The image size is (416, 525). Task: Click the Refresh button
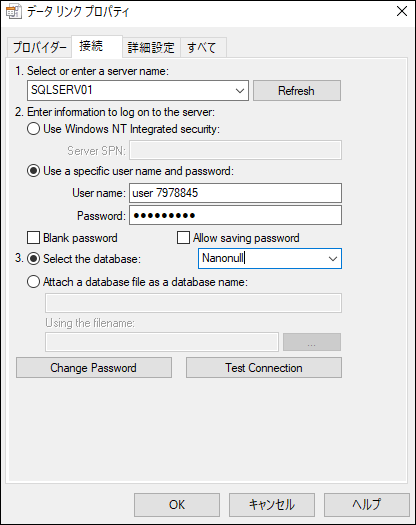point(297,90)
